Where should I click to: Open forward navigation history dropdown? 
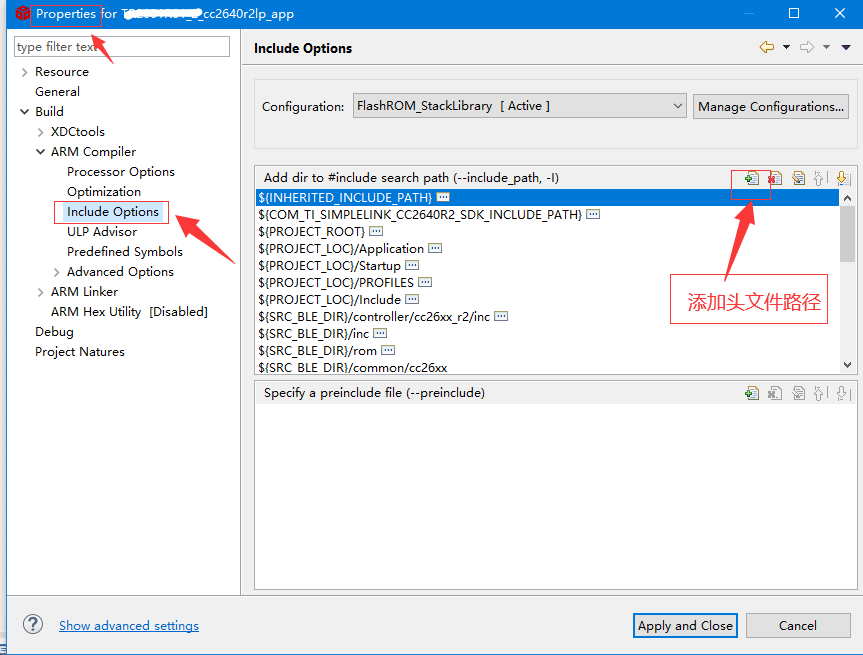pyautogui.click(x=826, y=47)
